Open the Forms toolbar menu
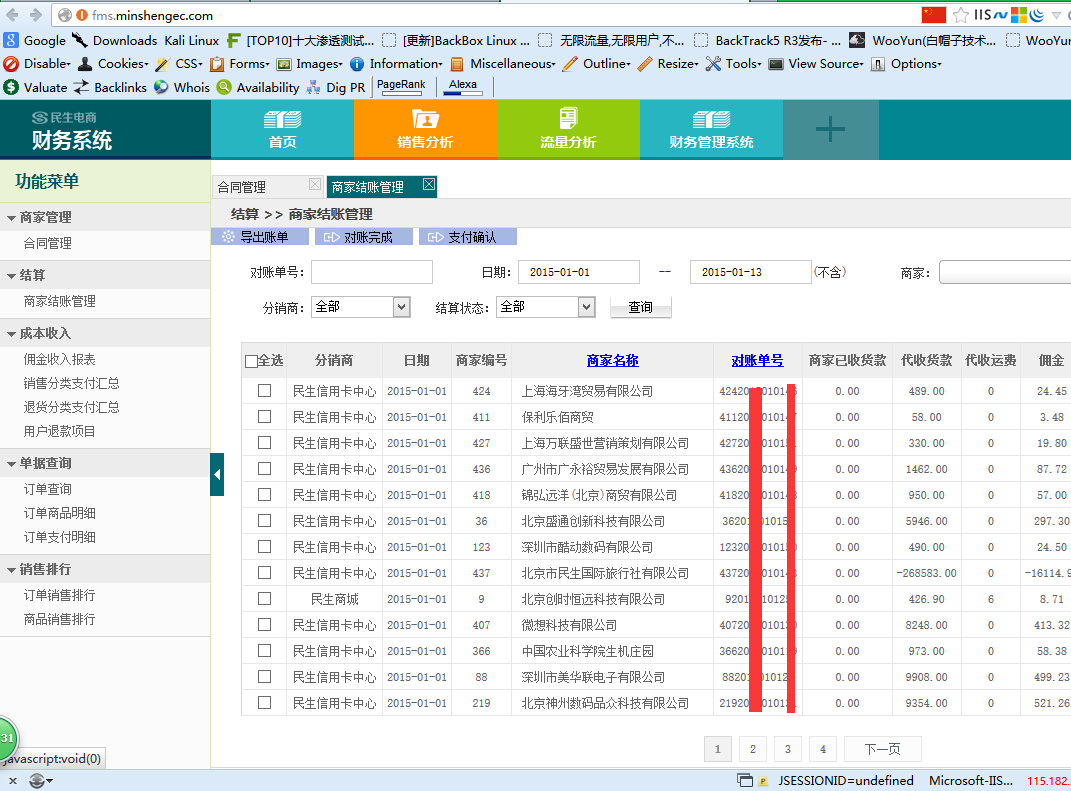The height and width of the screenshot is (791, 1071). (x=240, y=64)
